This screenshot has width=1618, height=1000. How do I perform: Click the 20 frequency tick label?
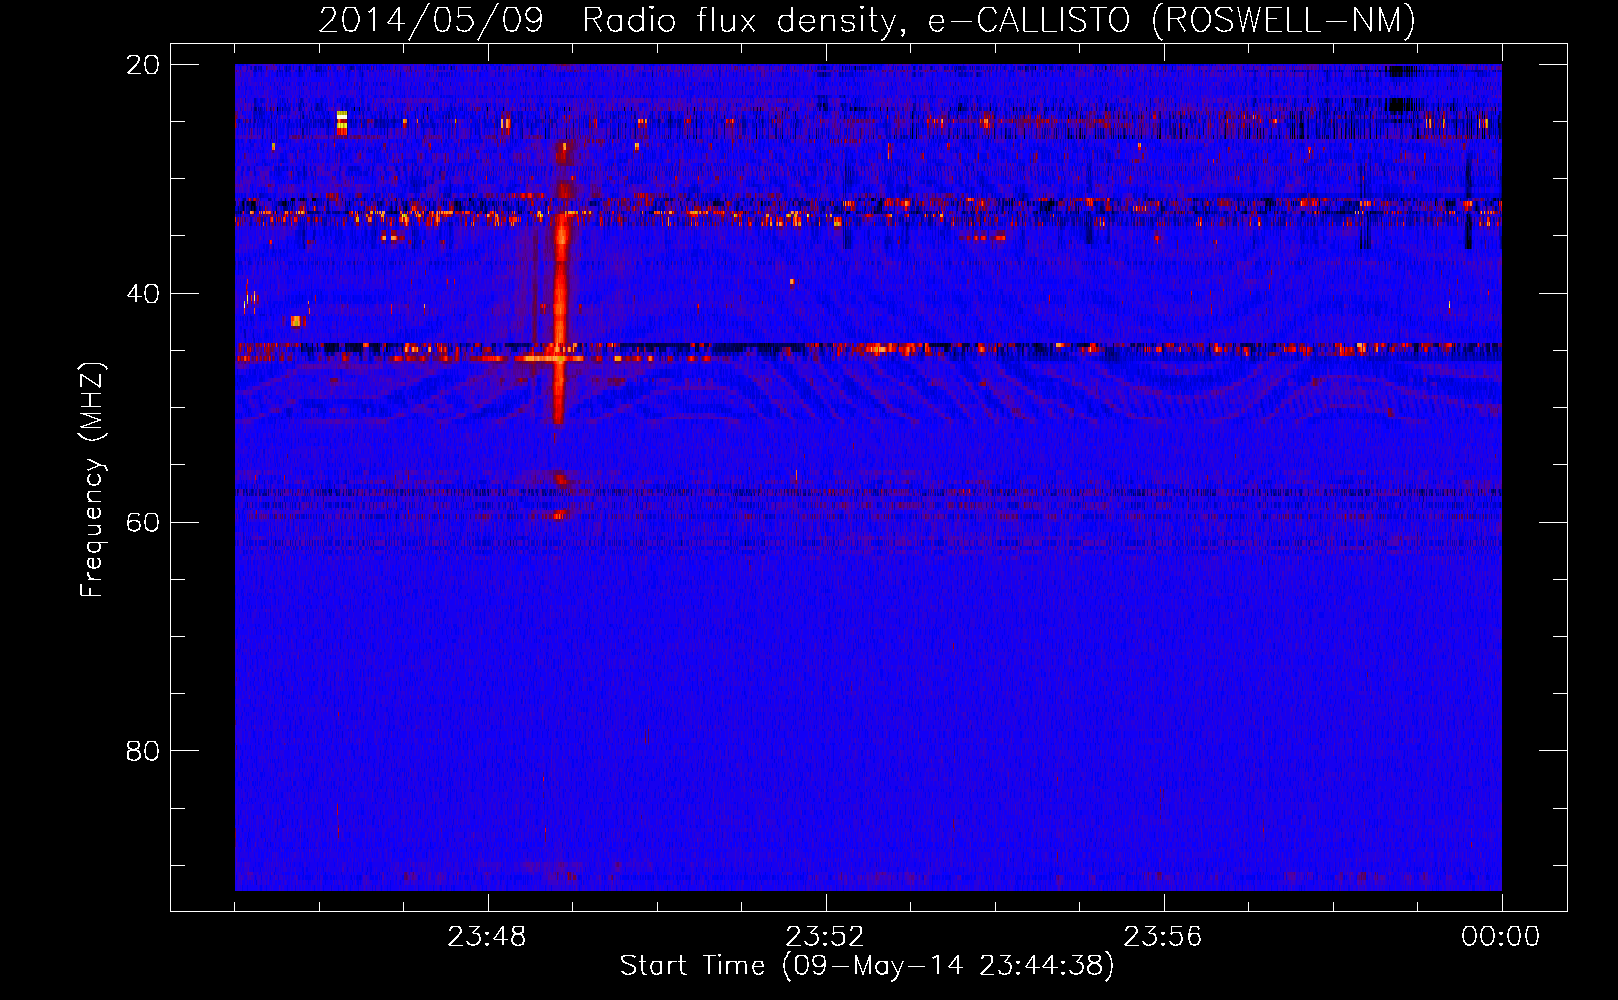[143, 65]
